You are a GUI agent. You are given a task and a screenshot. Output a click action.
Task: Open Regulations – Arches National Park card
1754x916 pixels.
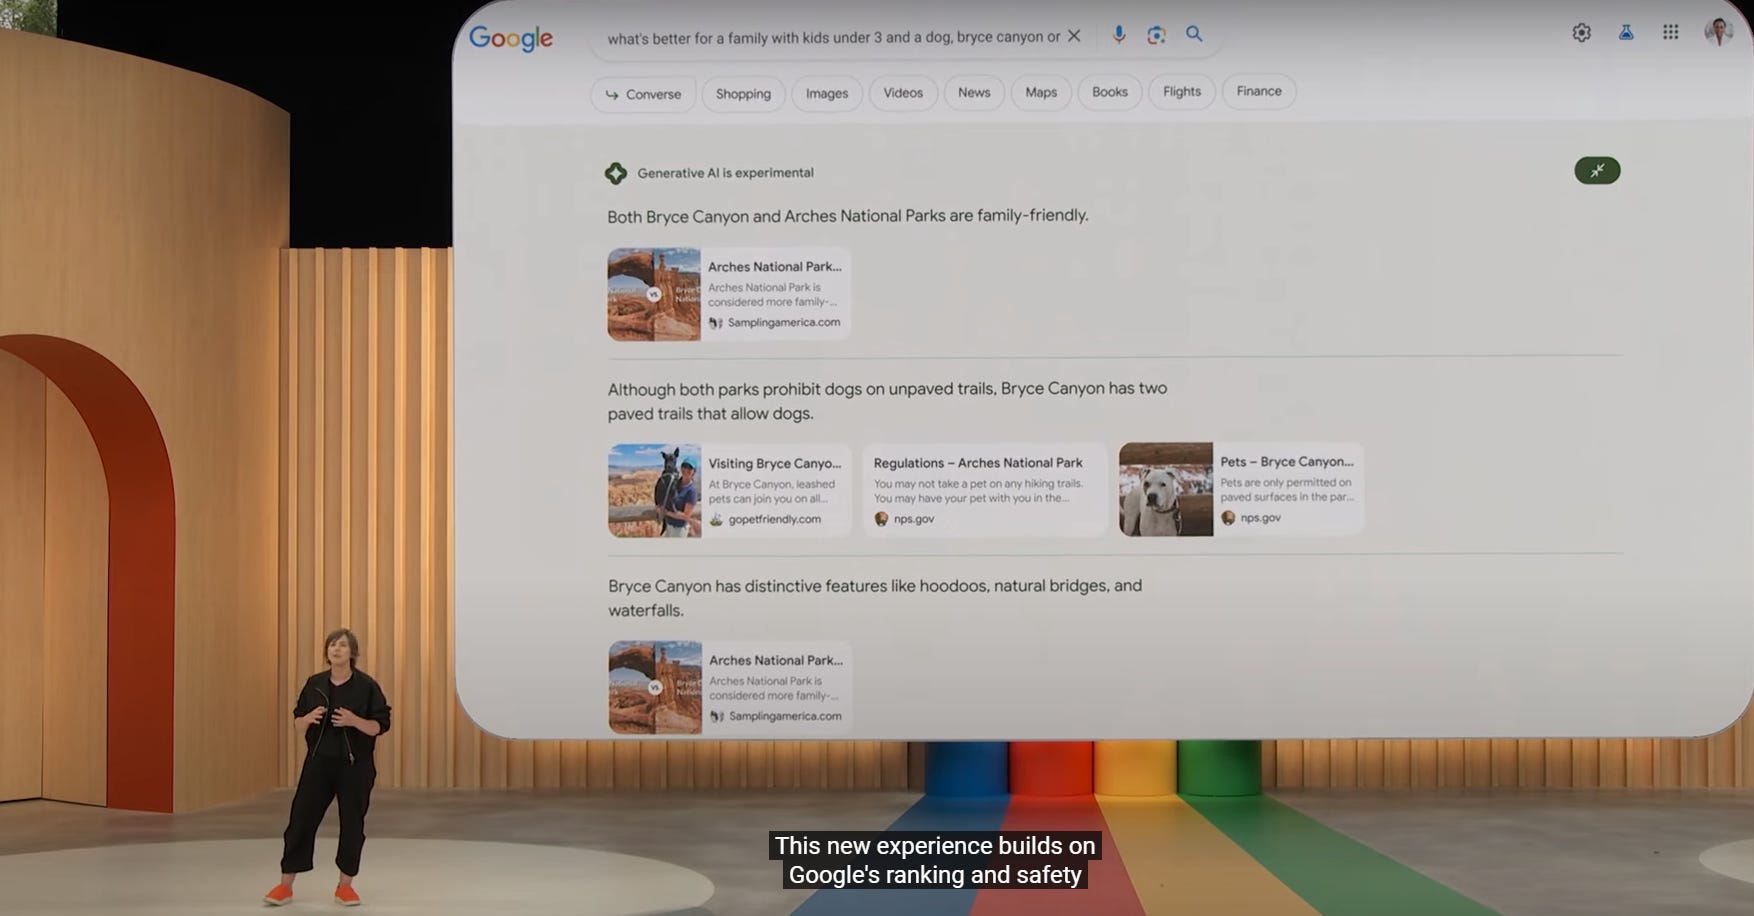pos(985,490)
